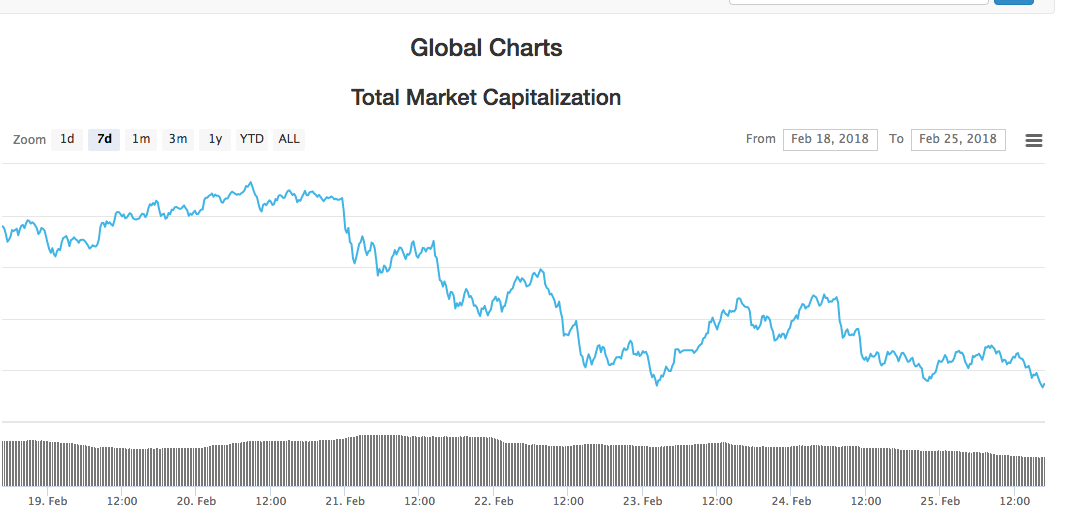The height and width of the screenshot is (531, 1071).
Task: Select YTD zoom range
Action: click(251, 139)
